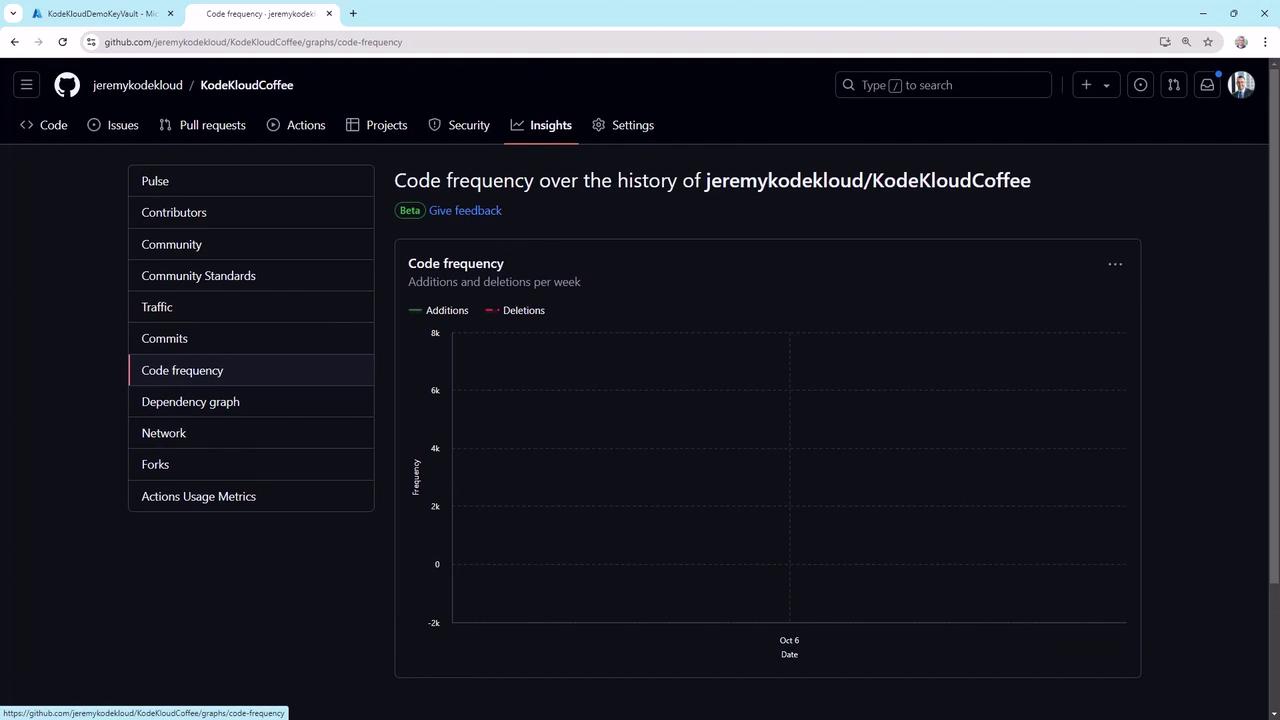View site information icon in address bar
This screenshot has height=720, width=1280.
pos(91,42)
